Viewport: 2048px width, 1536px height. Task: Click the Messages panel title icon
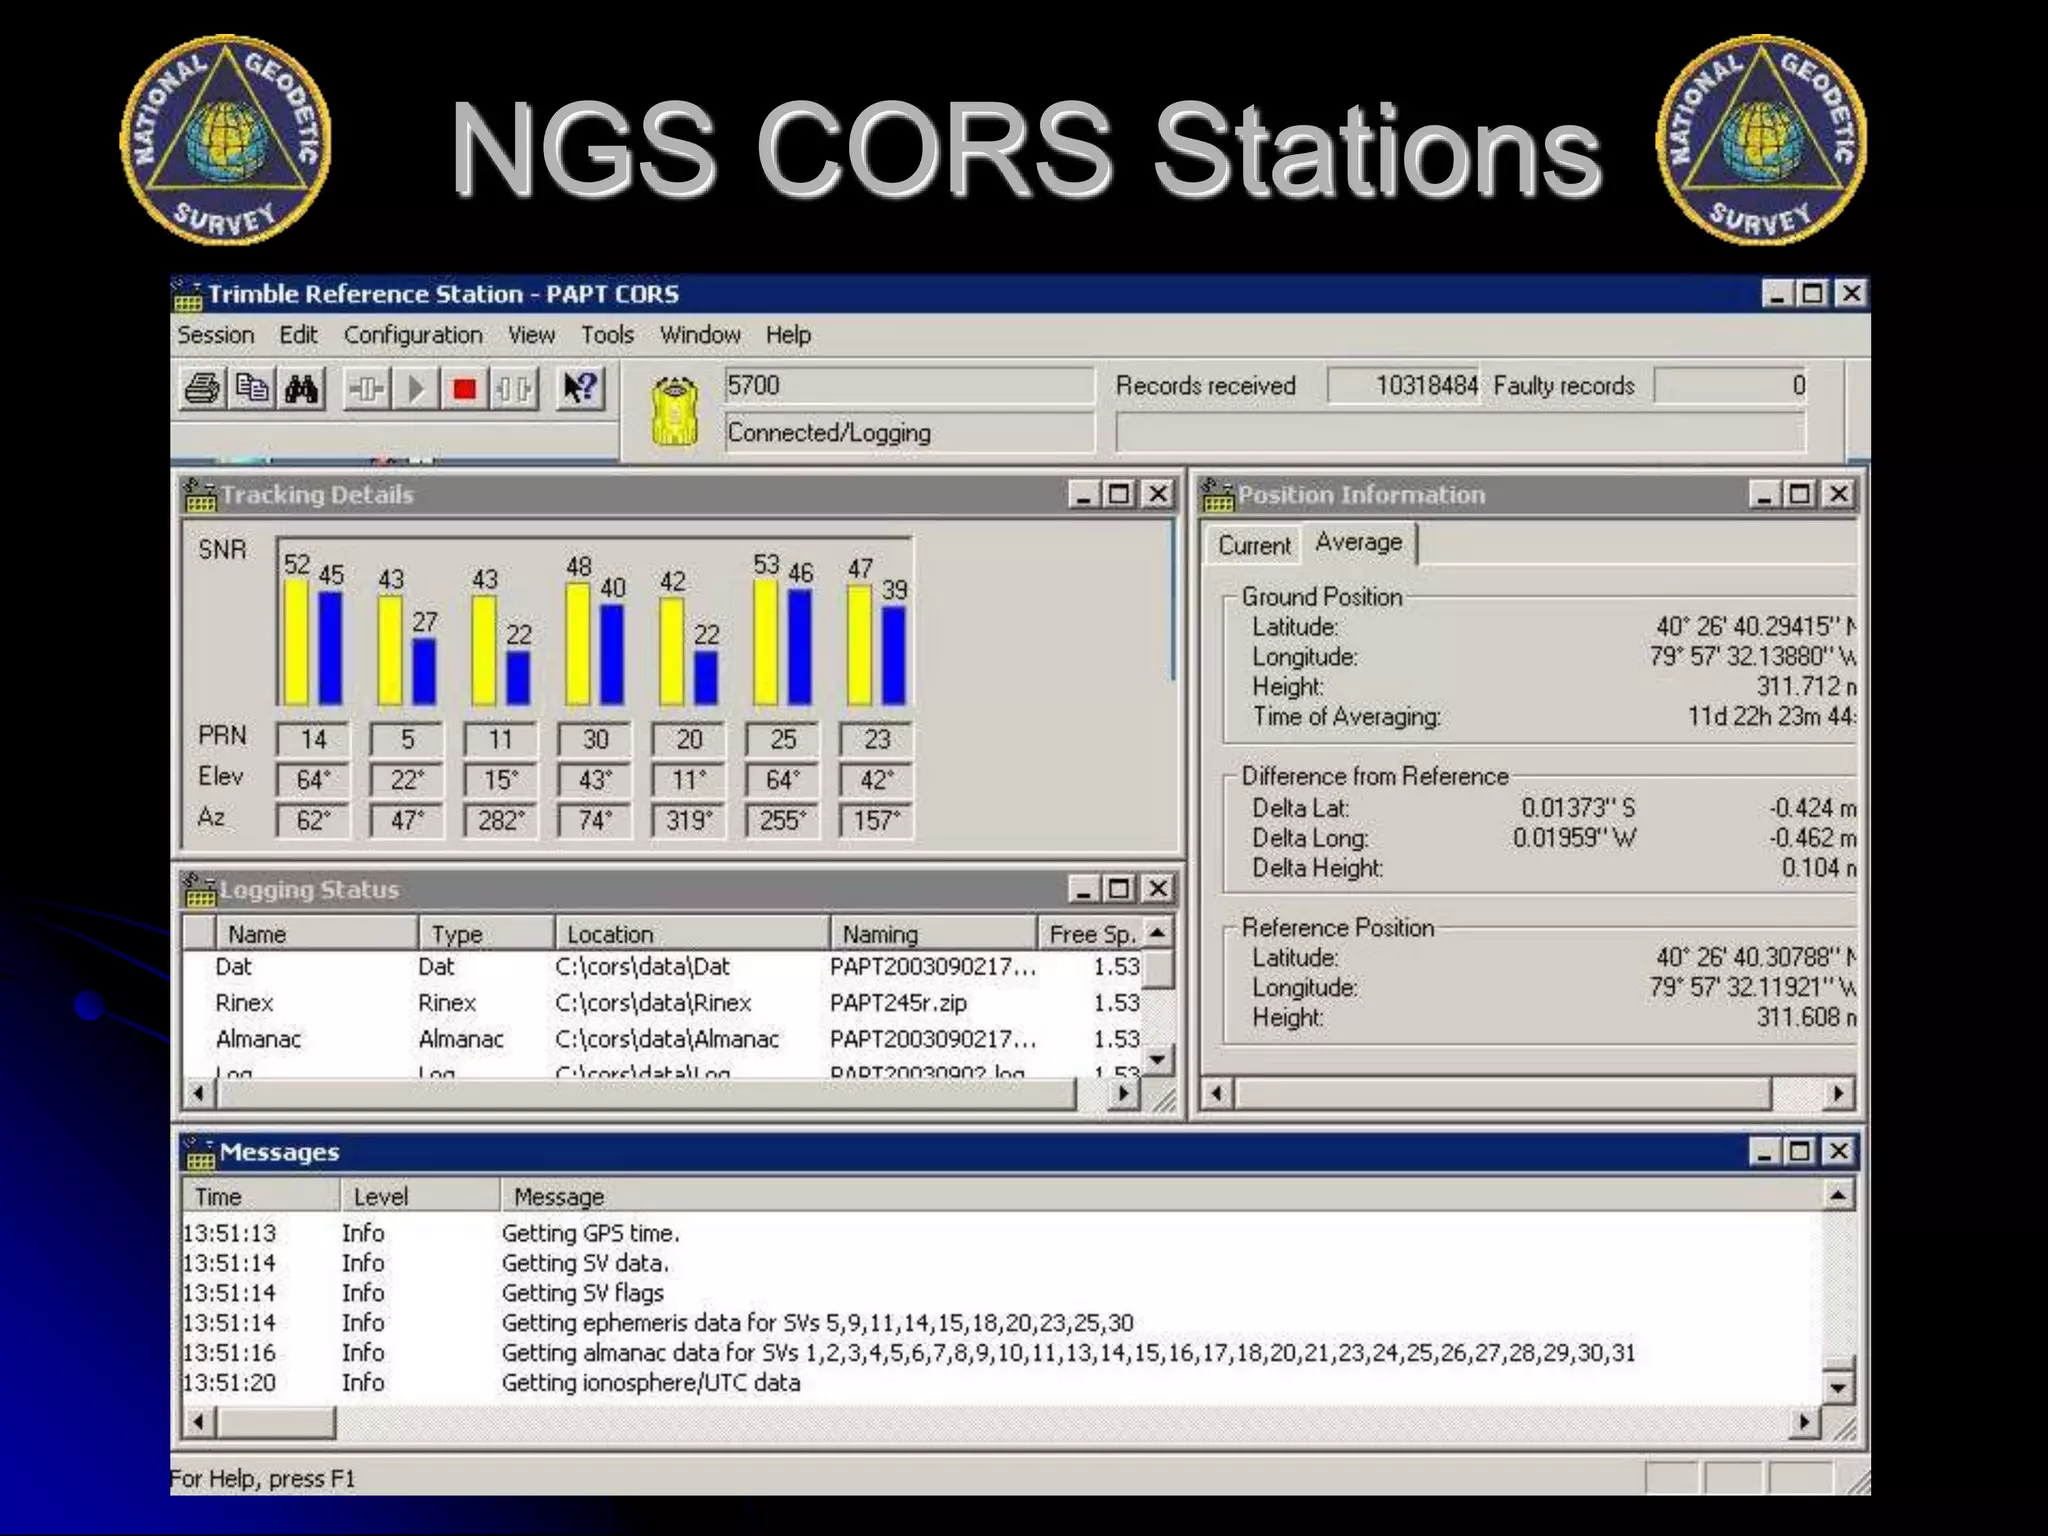pos(200,1152)
